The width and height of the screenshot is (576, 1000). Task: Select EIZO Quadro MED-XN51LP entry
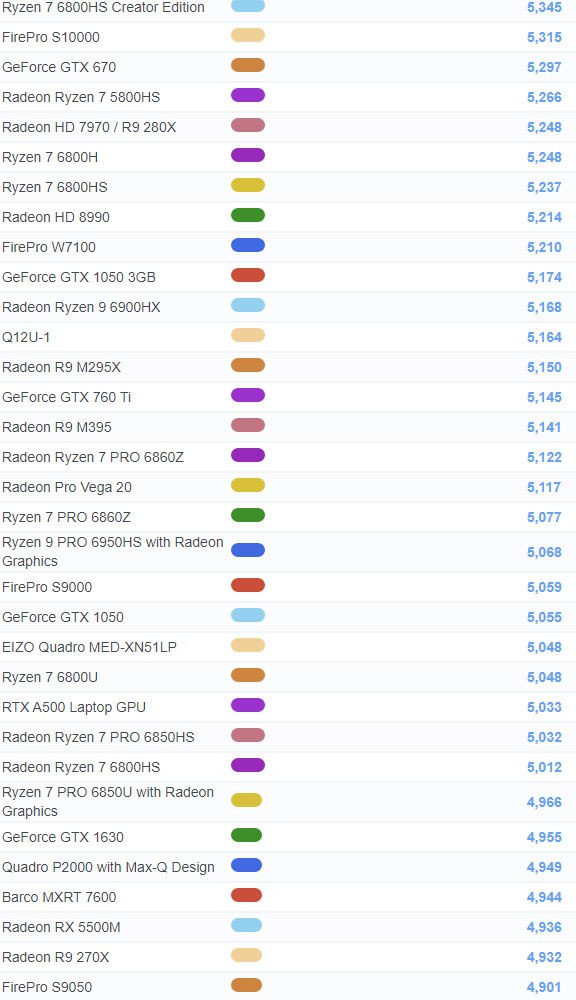tap(89, 647)
